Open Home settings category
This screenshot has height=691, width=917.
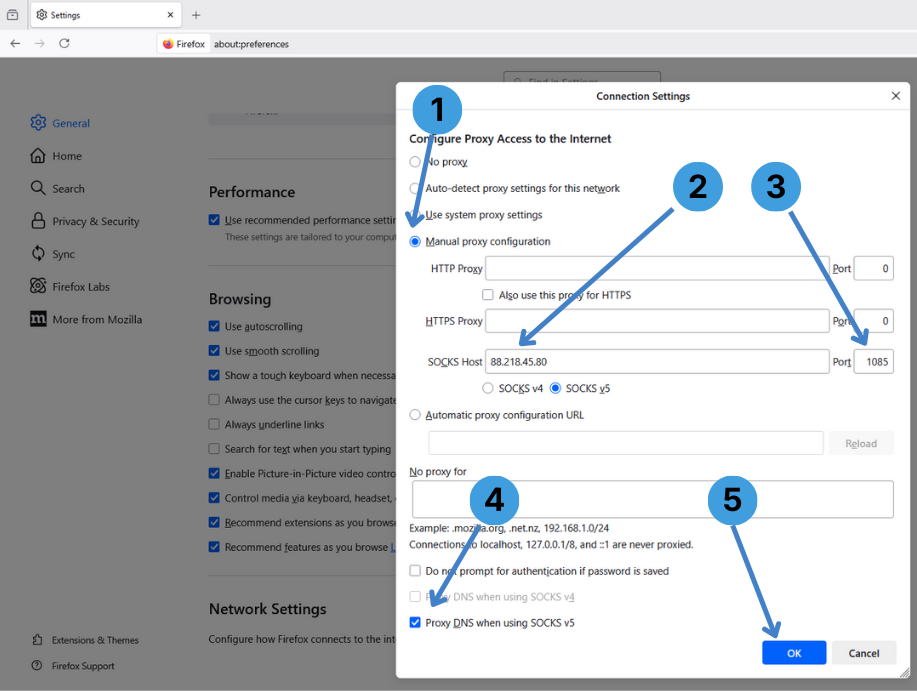57,156
